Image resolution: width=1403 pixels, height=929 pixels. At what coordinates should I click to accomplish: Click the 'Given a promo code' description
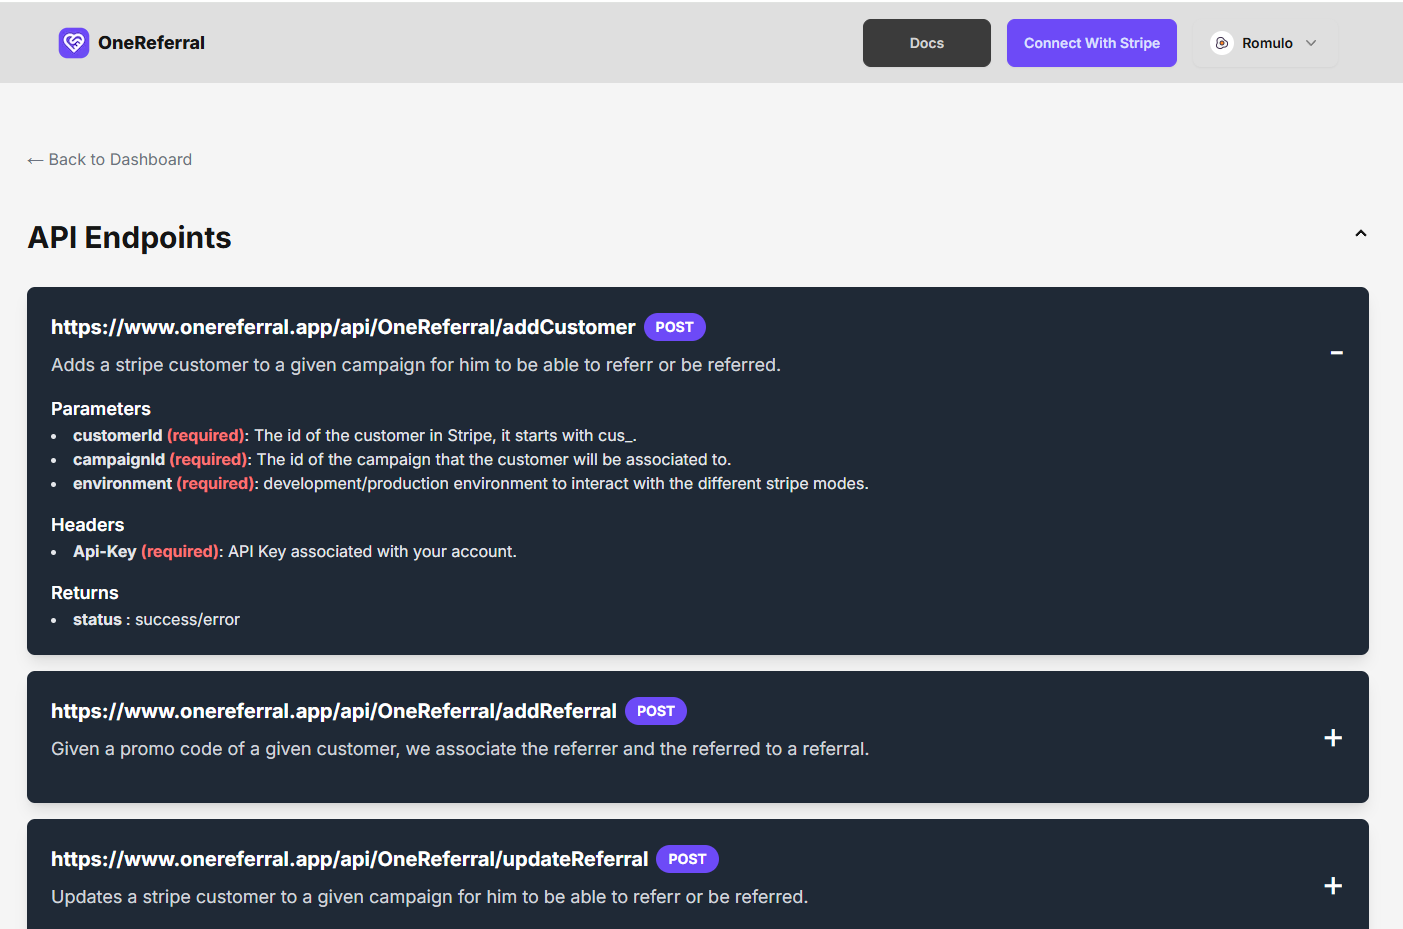pos(460,749)
